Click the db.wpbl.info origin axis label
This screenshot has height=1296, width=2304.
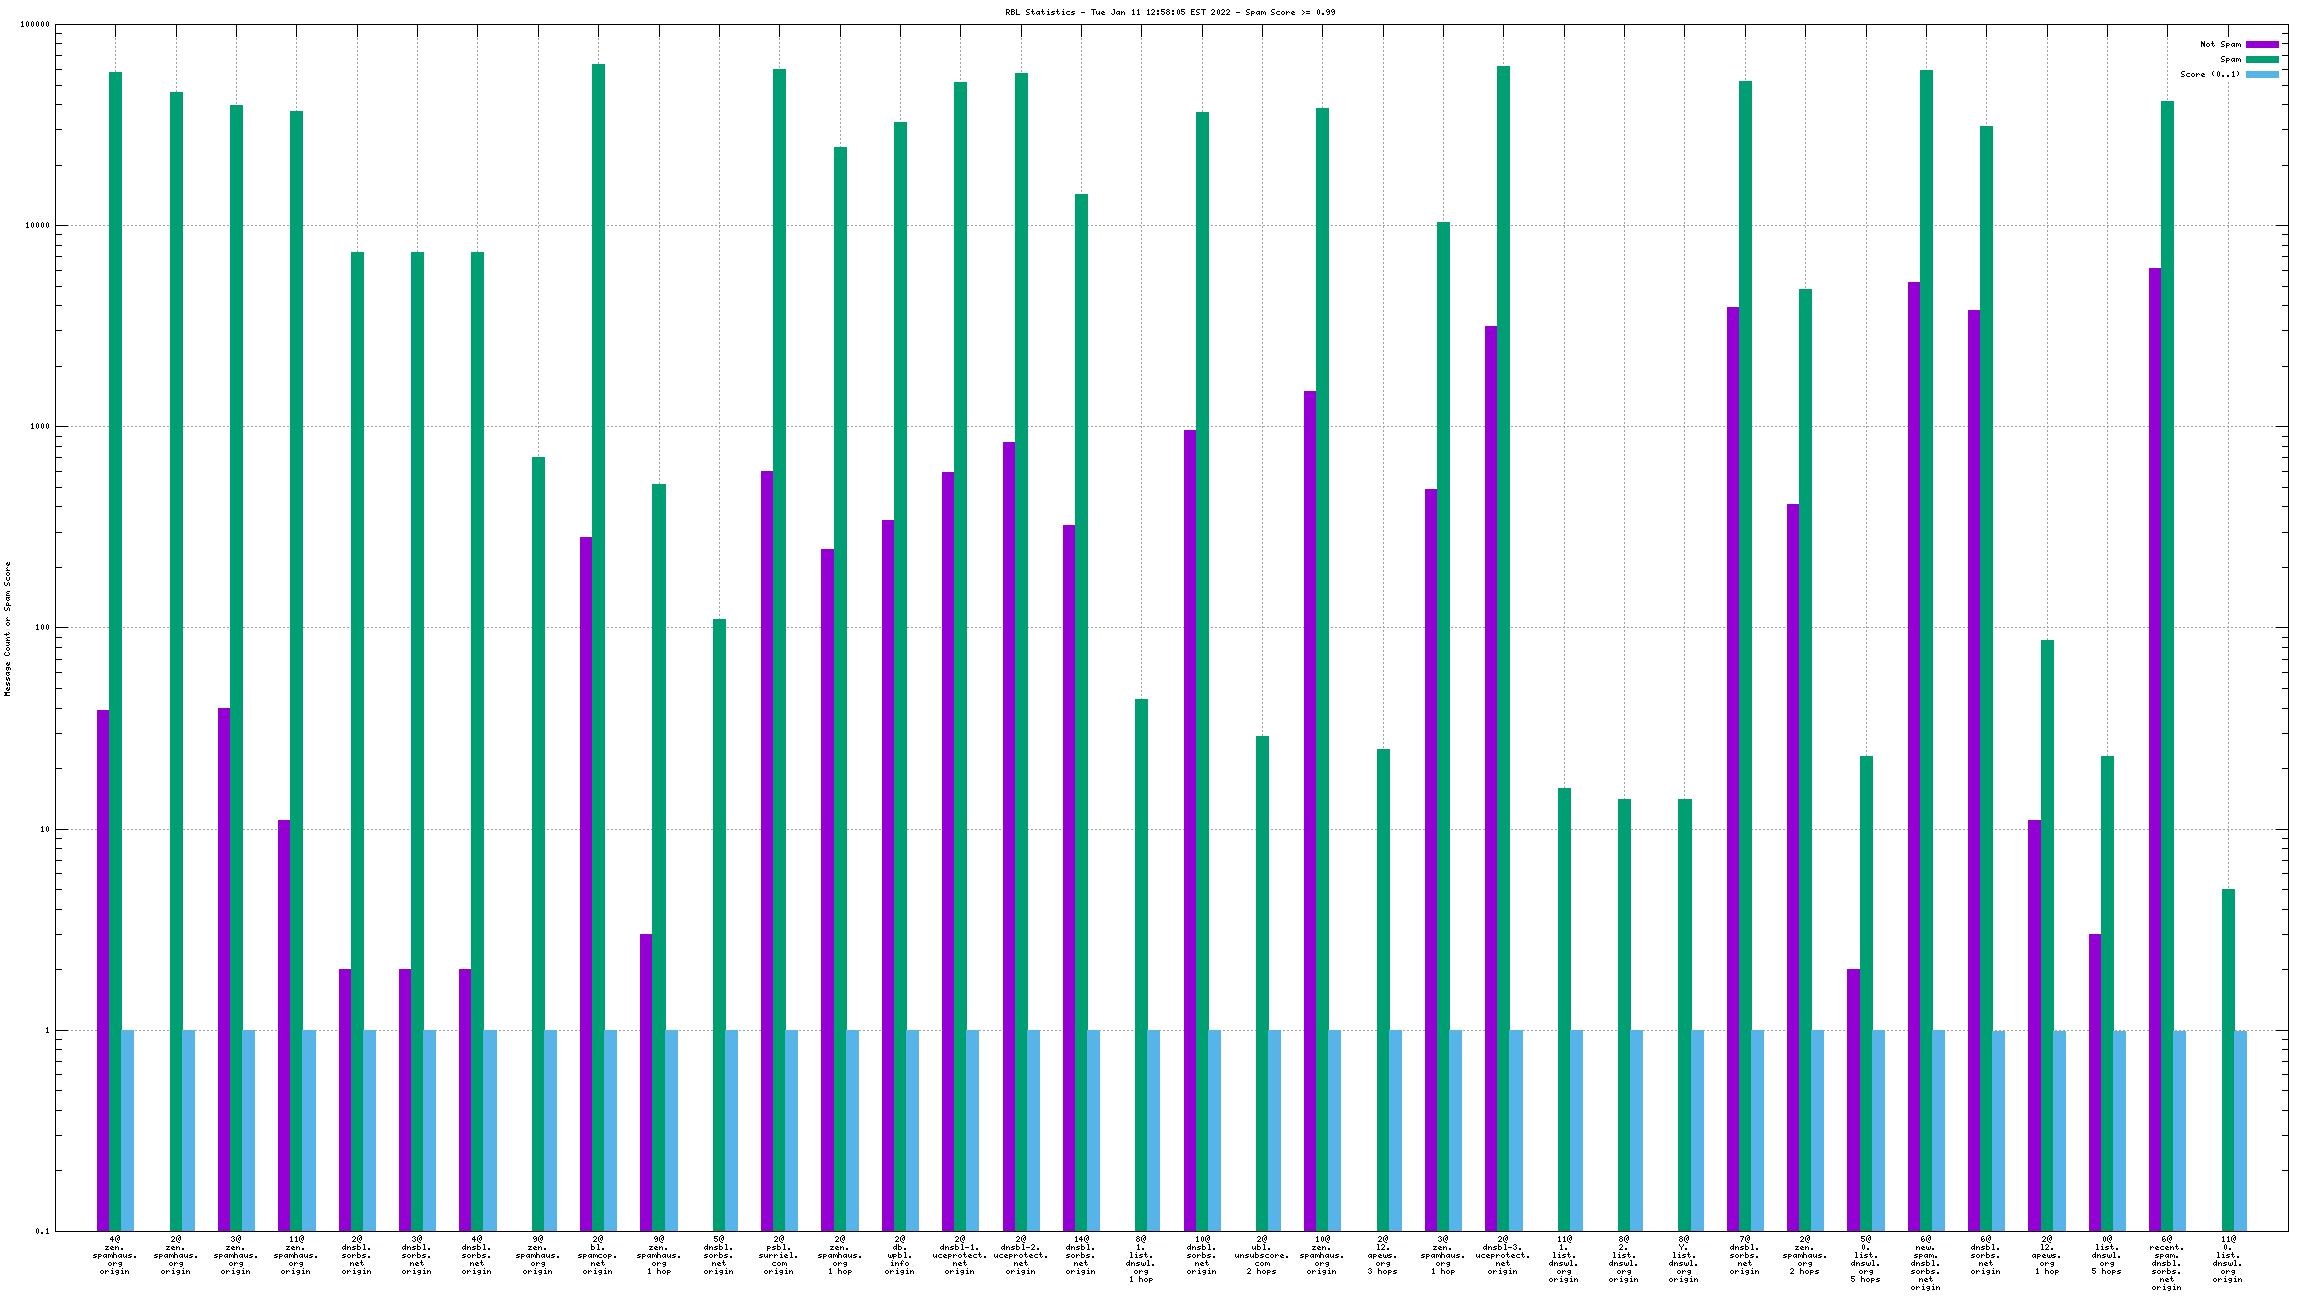[900, 1255]
